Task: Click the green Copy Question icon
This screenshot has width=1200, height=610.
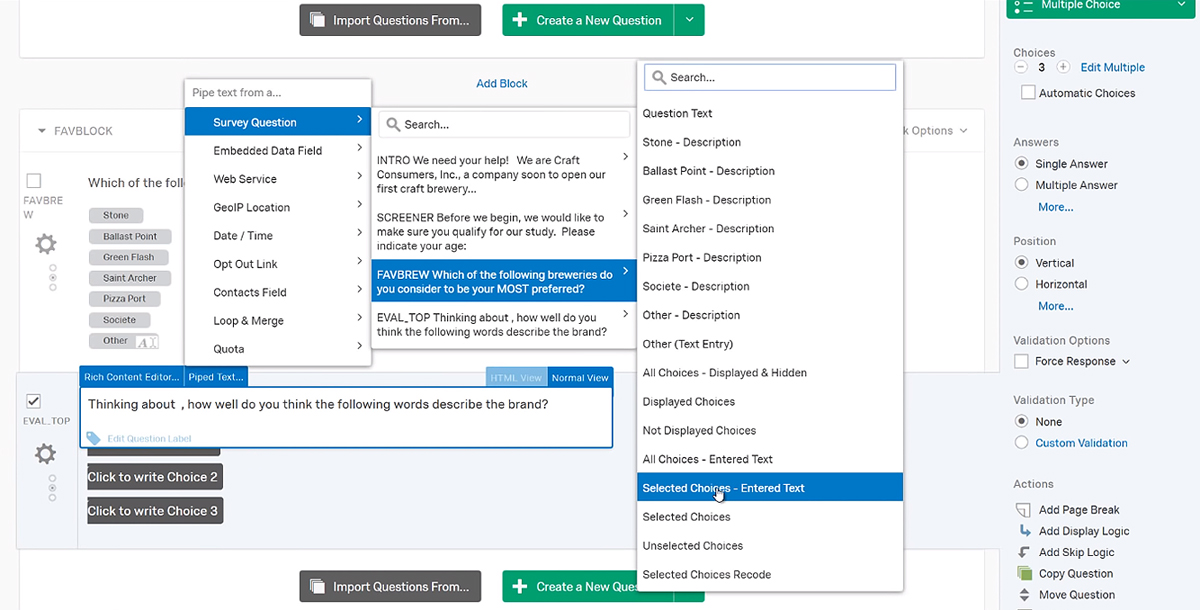Action: tap(1023, 573)
